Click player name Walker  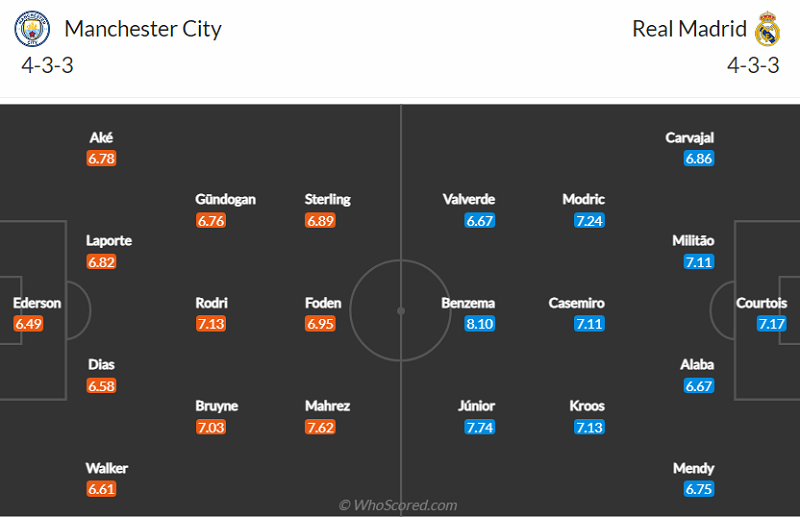(x=107, y=468)
